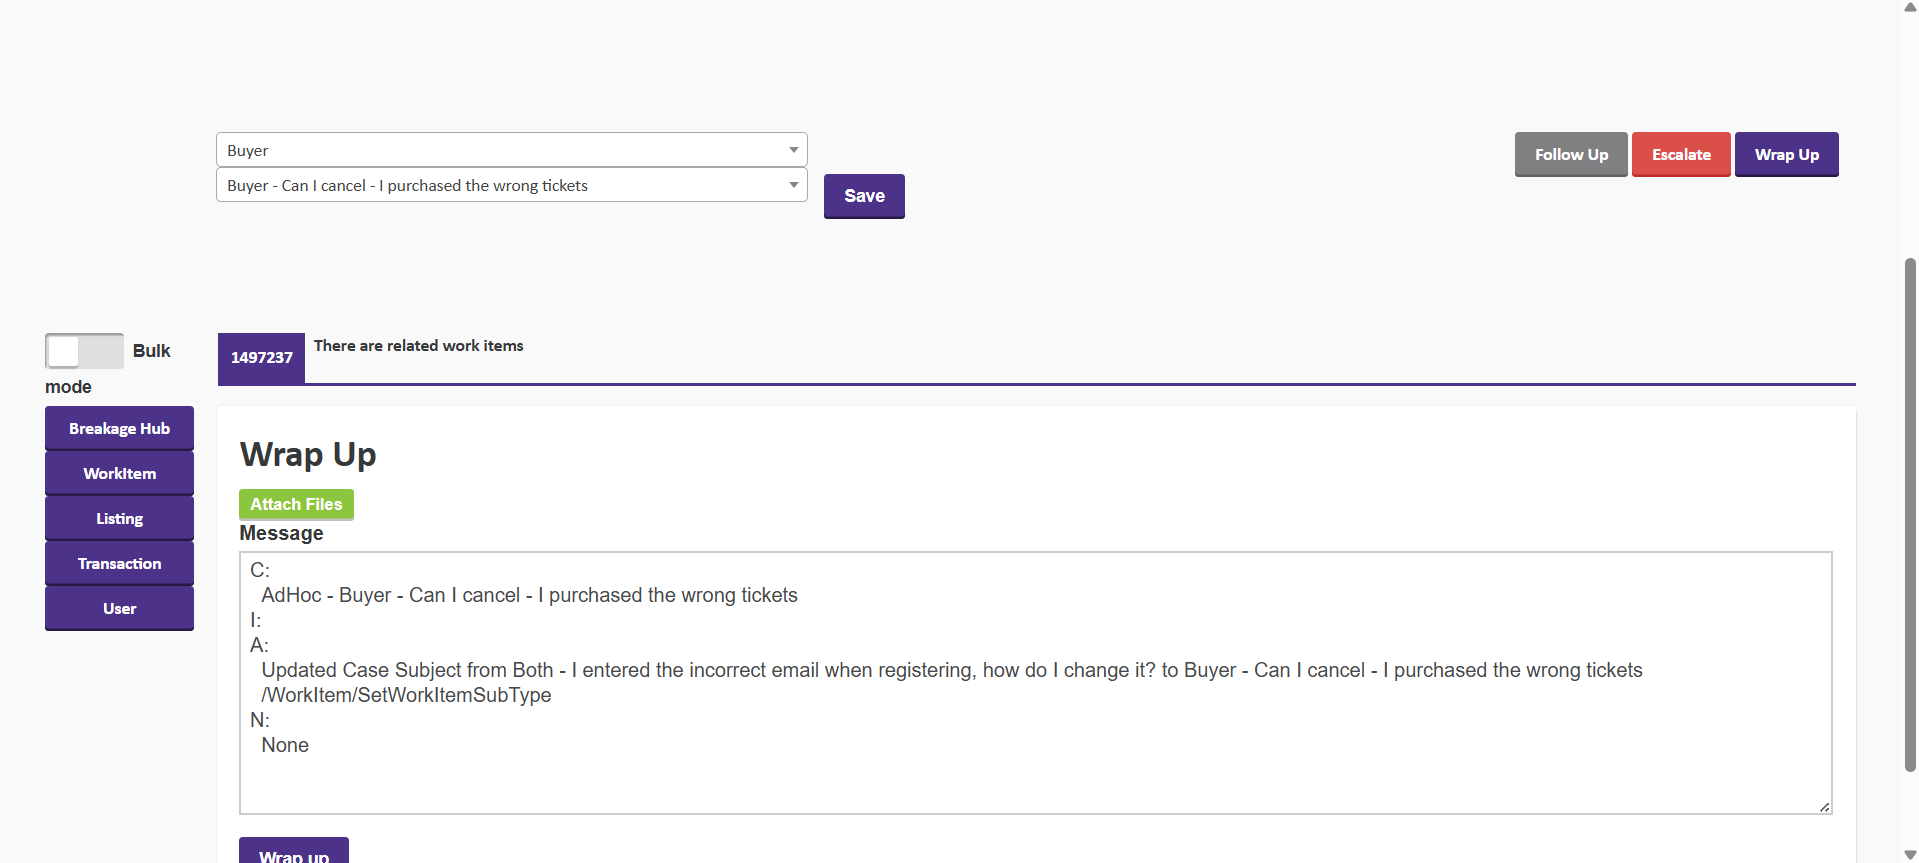The width and height of the screenshot is (1919, 863).
Task: Click the red Escalate button
Action: 1680,155
